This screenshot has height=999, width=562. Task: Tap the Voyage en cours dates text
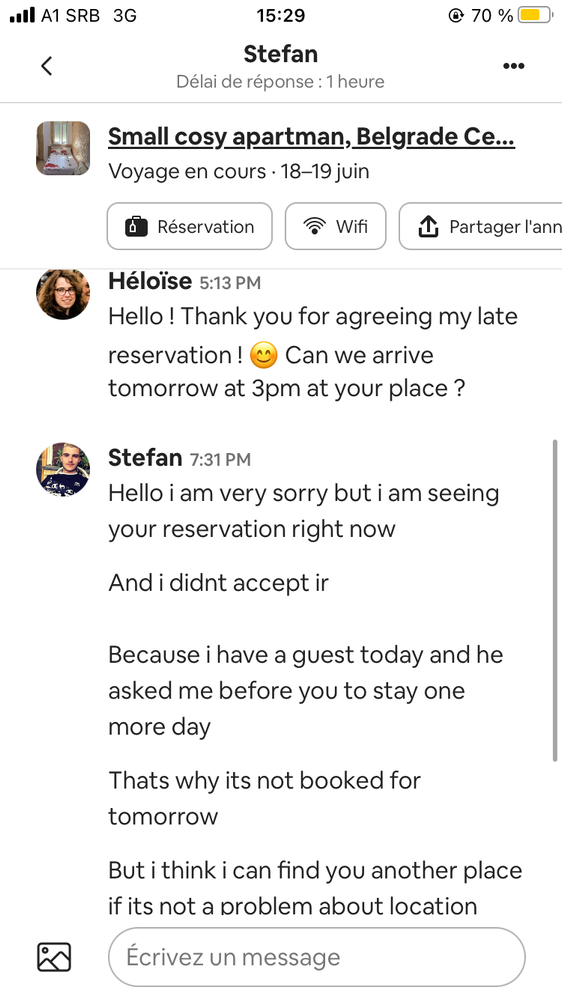(238, 171)
